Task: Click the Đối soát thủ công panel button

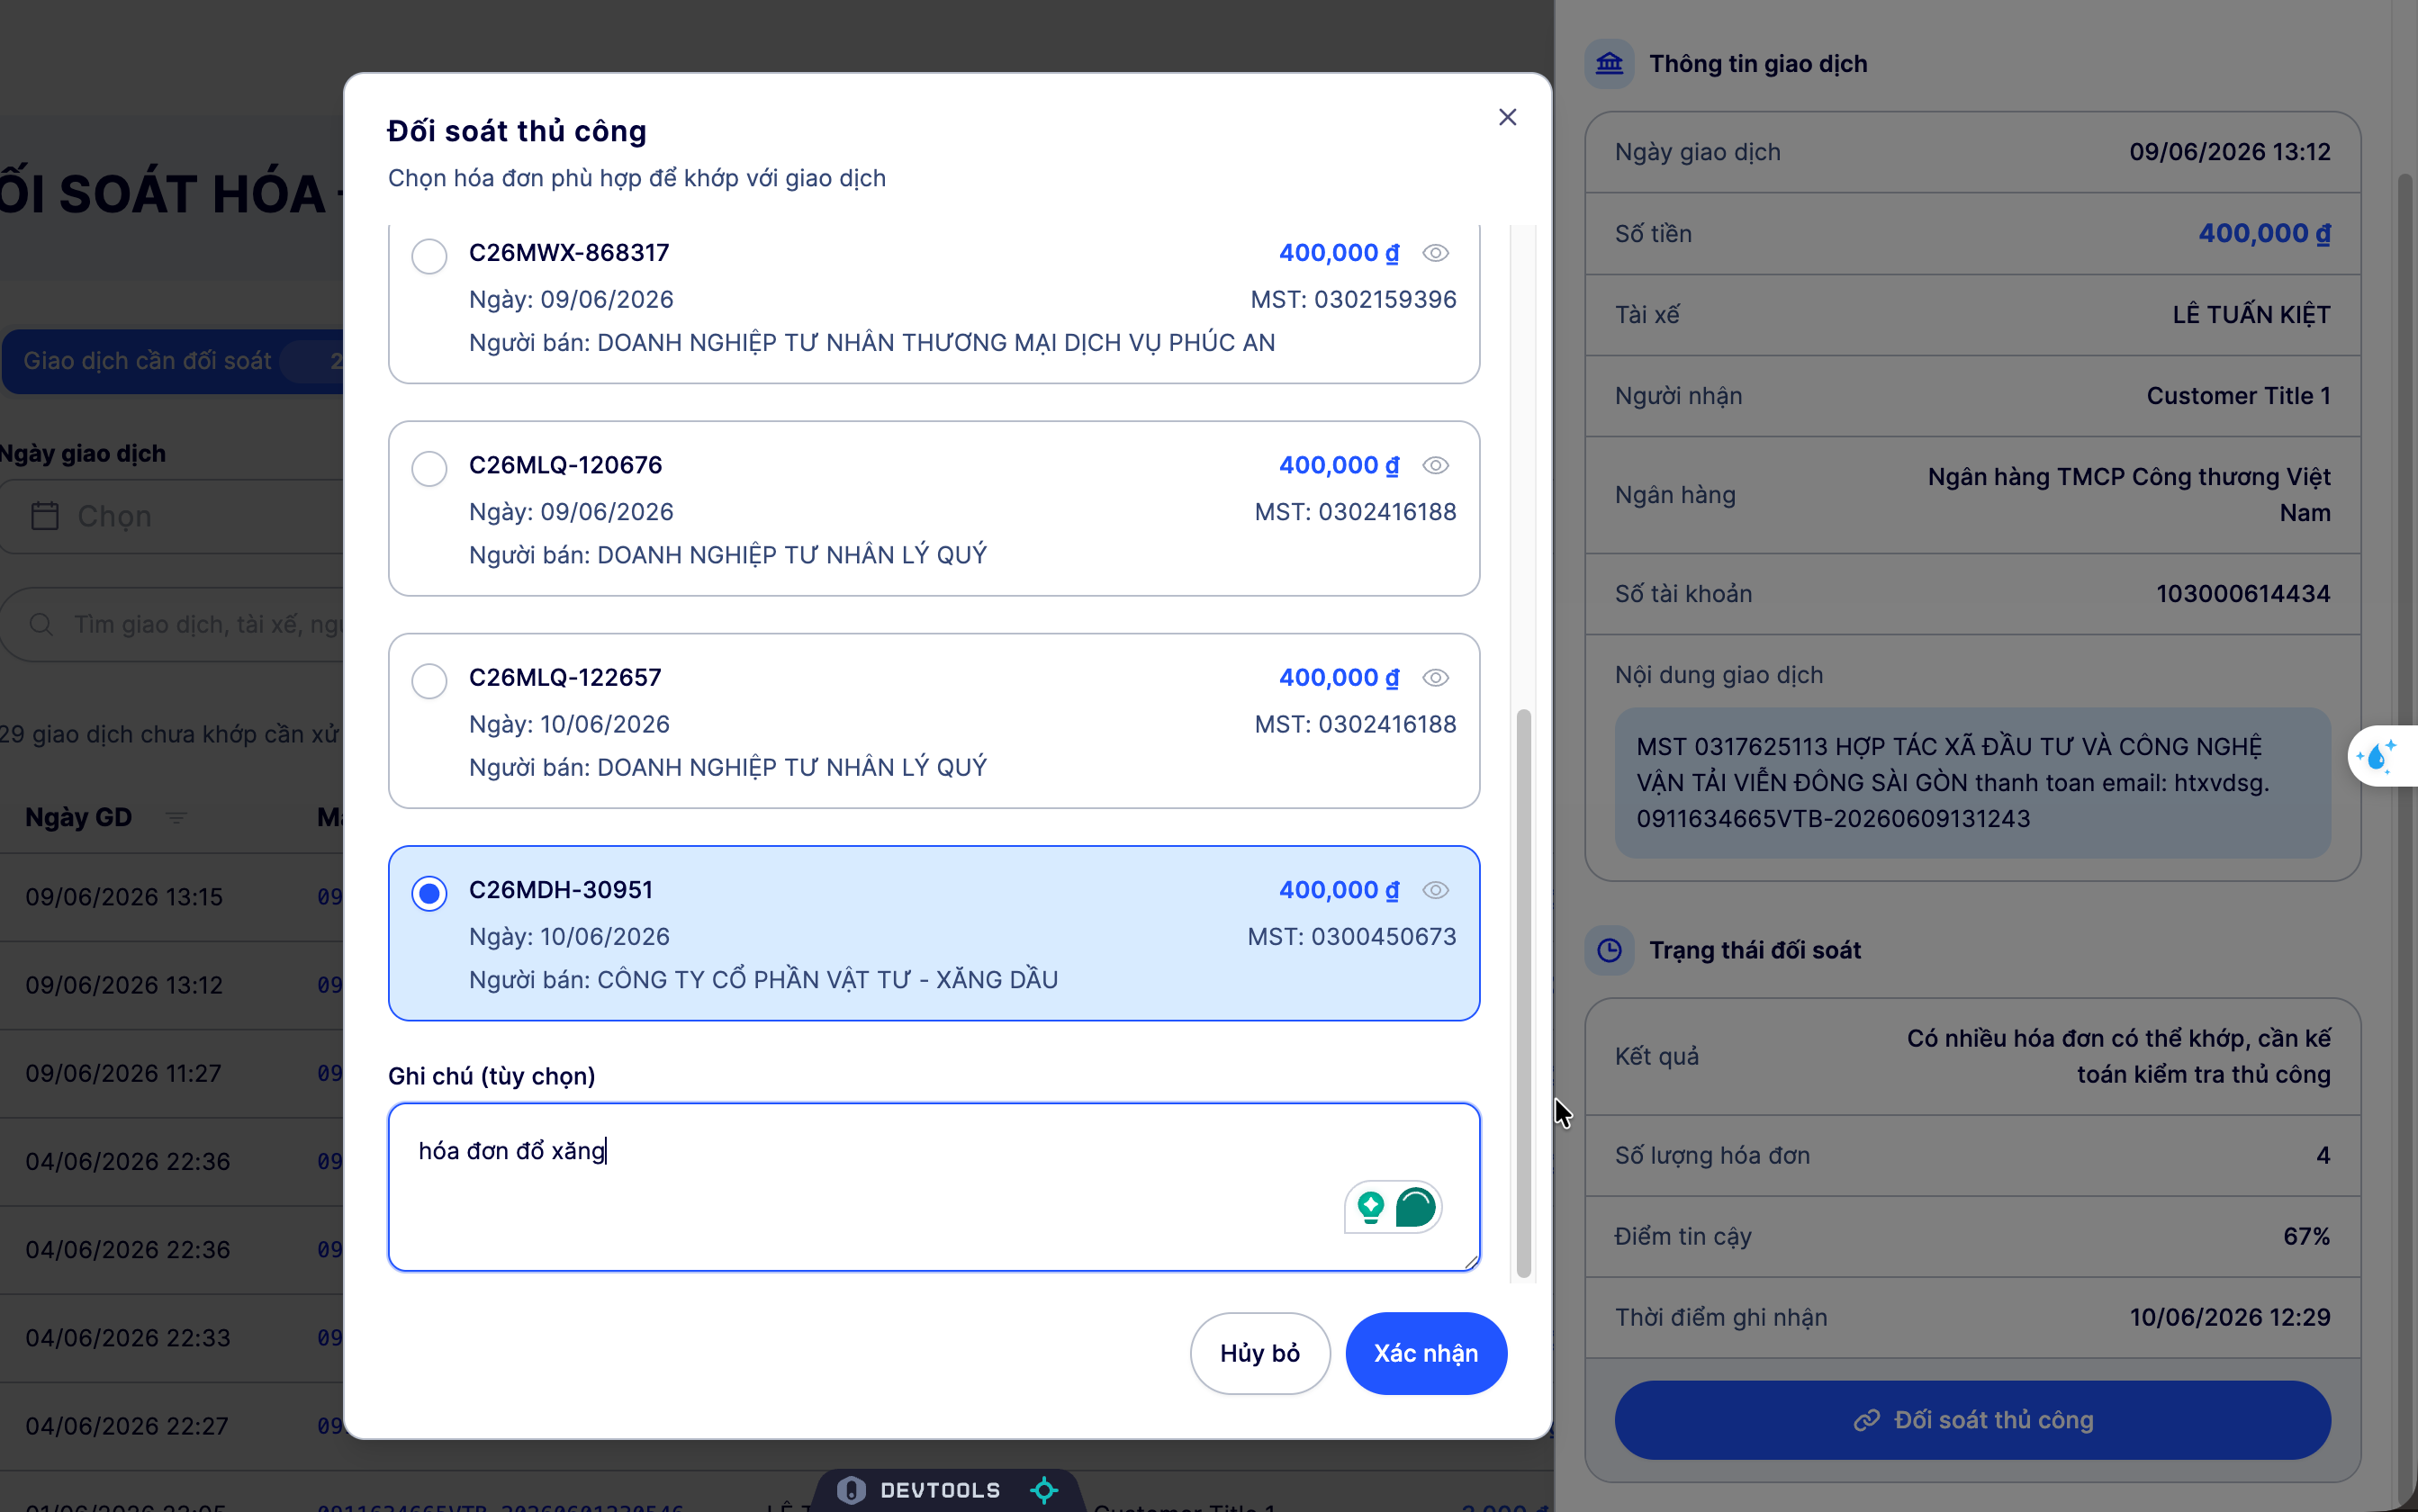Action: click(x=1972, y=1420)
